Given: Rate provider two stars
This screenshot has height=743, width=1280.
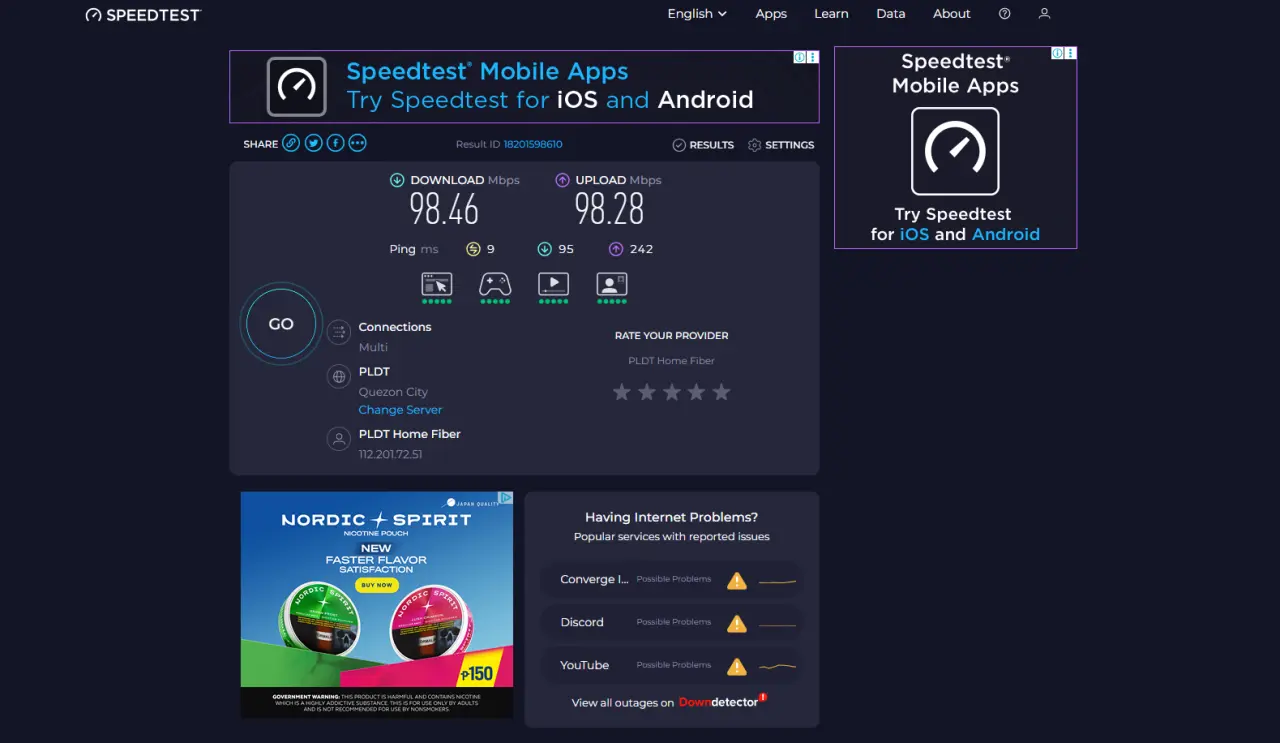Looking at the screenshot, I should pyautogui.click(x=647, y=392).
